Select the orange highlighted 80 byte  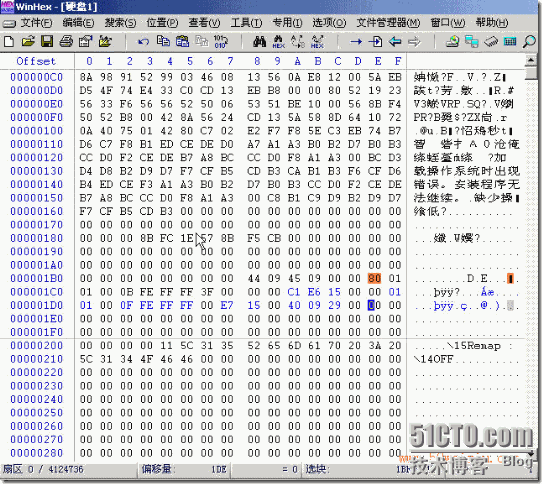point(374,278)
